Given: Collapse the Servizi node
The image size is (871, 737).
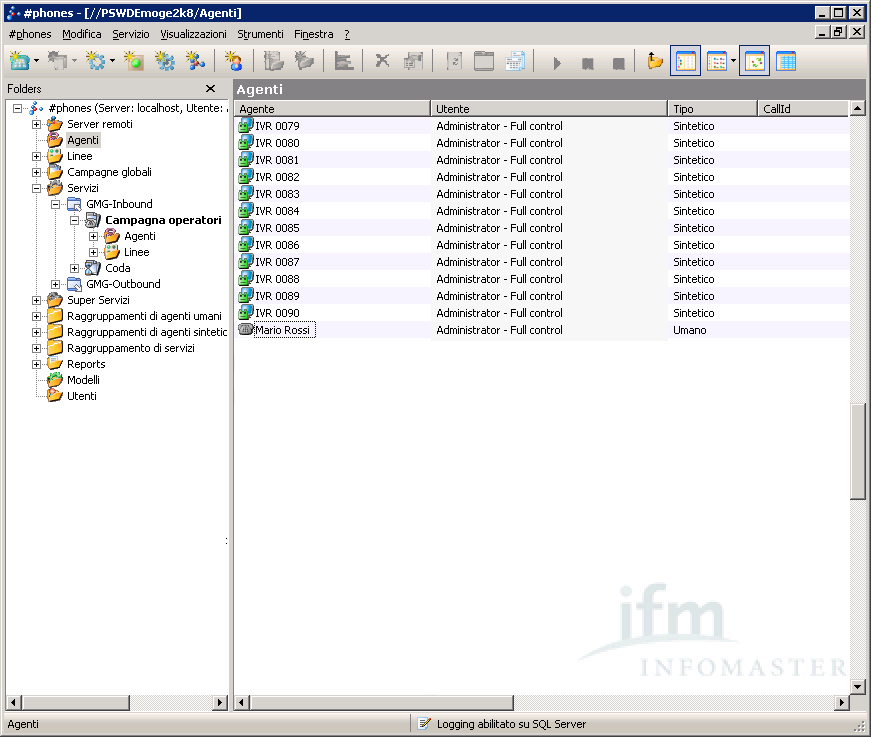Looking at the screenshot, I should 37,188.
